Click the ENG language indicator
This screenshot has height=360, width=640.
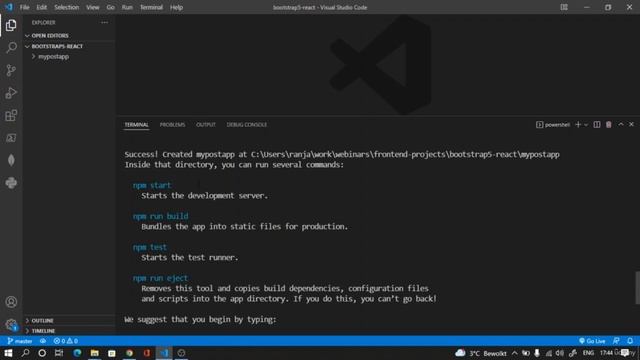coord(588,353)
